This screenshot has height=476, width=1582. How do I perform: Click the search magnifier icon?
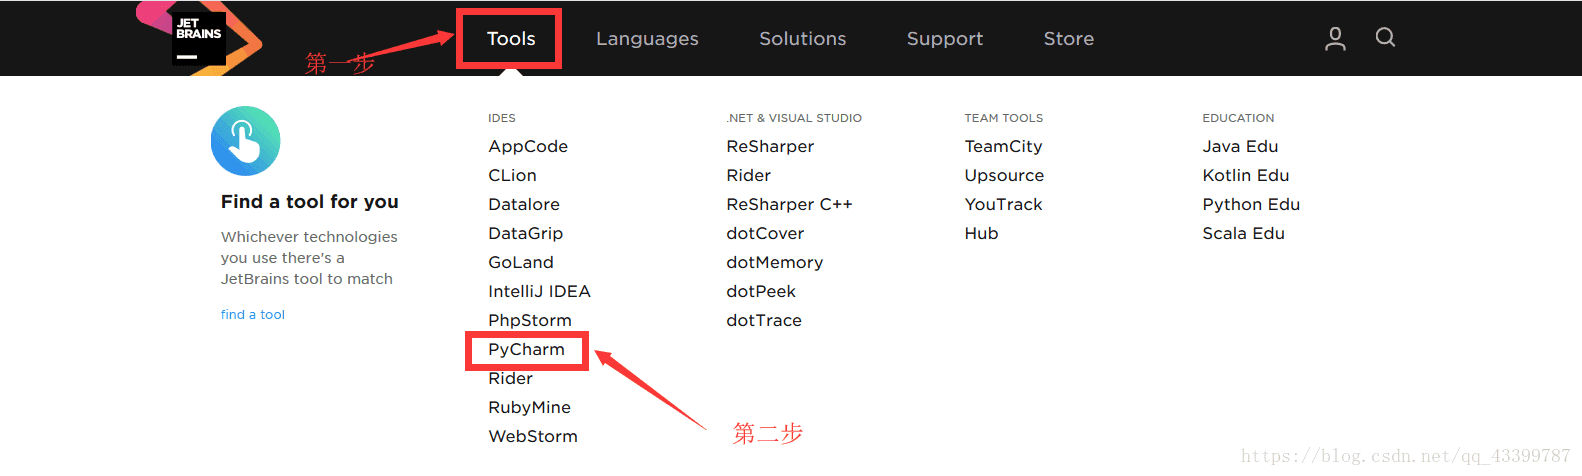tap(1385, 38)
